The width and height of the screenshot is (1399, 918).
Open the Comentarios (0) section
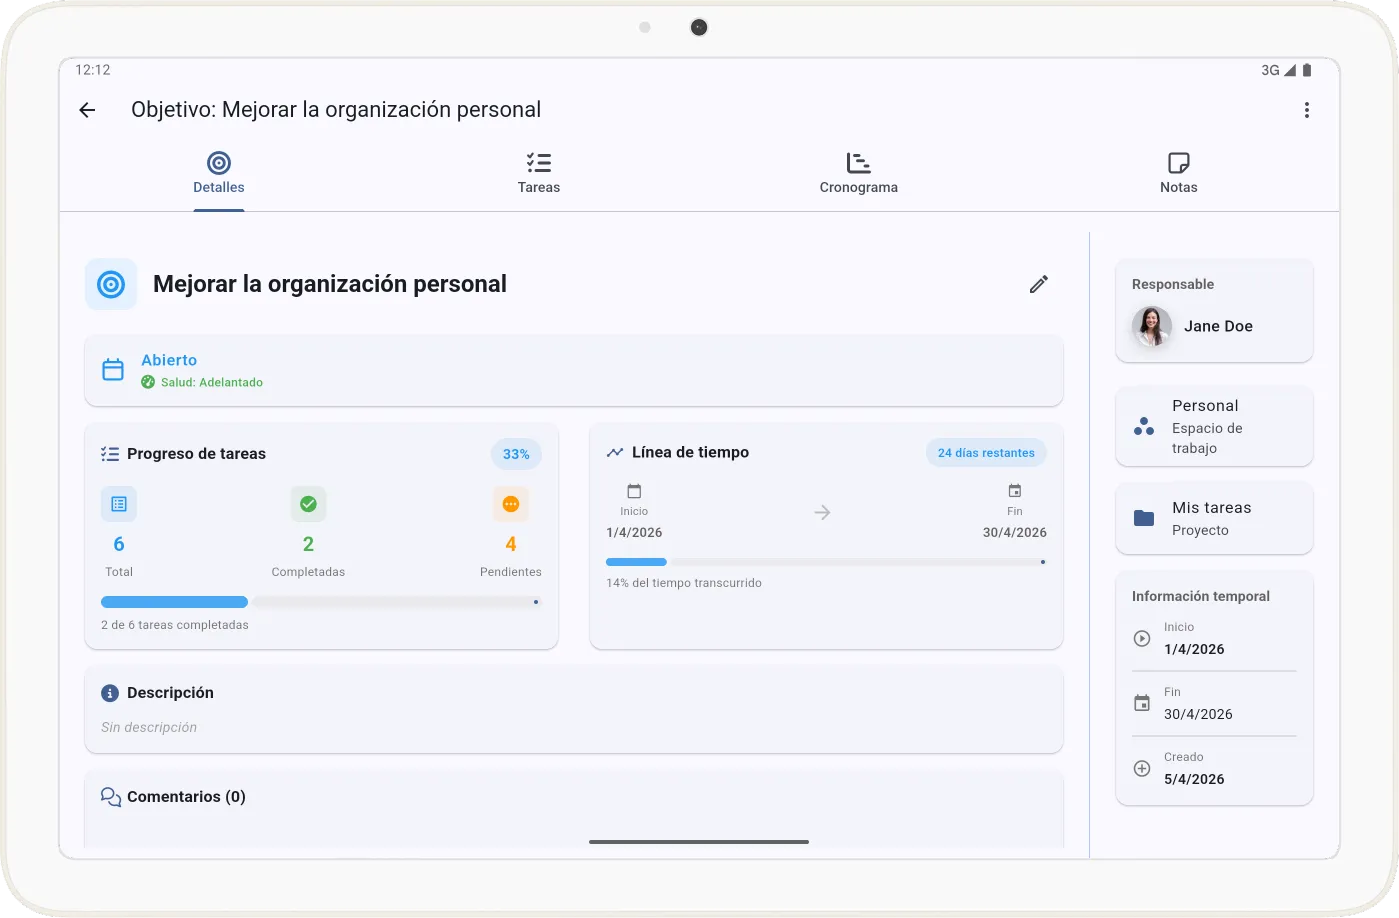[574, 810]
